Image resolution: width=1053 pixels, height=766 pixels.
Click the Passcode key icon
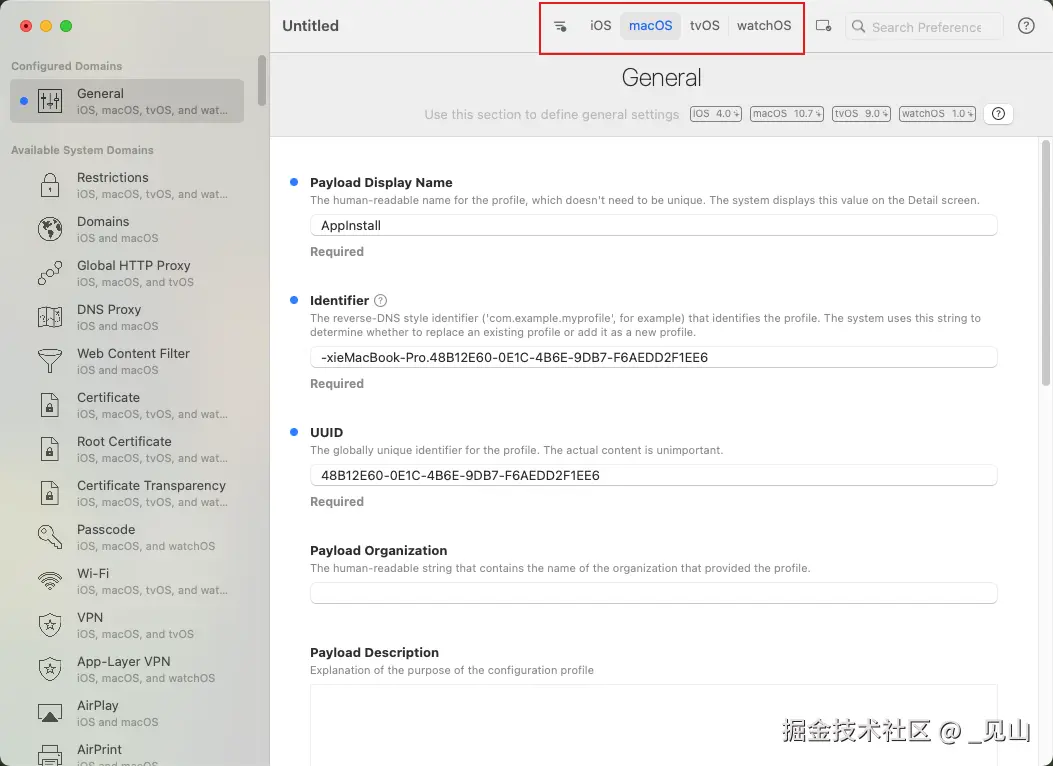tap(50, 537)
